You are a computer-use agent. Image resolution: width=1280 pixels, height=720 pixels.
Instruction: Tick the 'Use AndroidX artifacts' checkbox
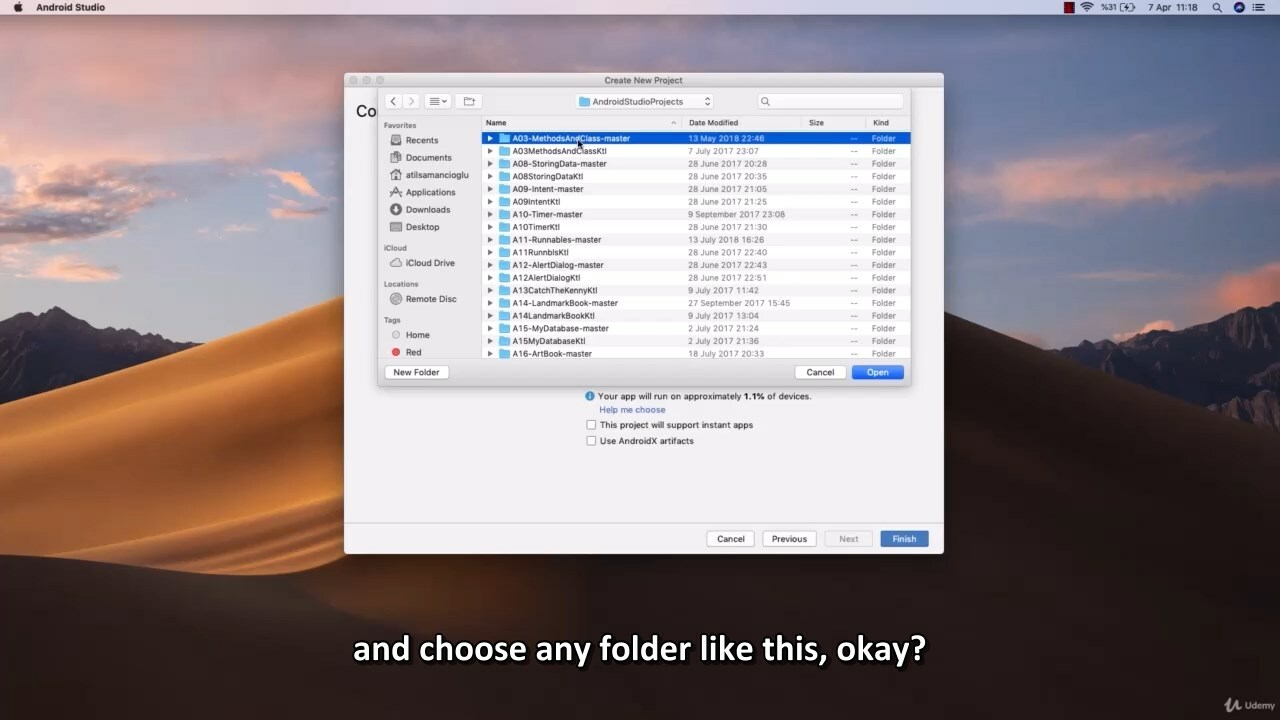pyautogui.click(x=591, y=441)
